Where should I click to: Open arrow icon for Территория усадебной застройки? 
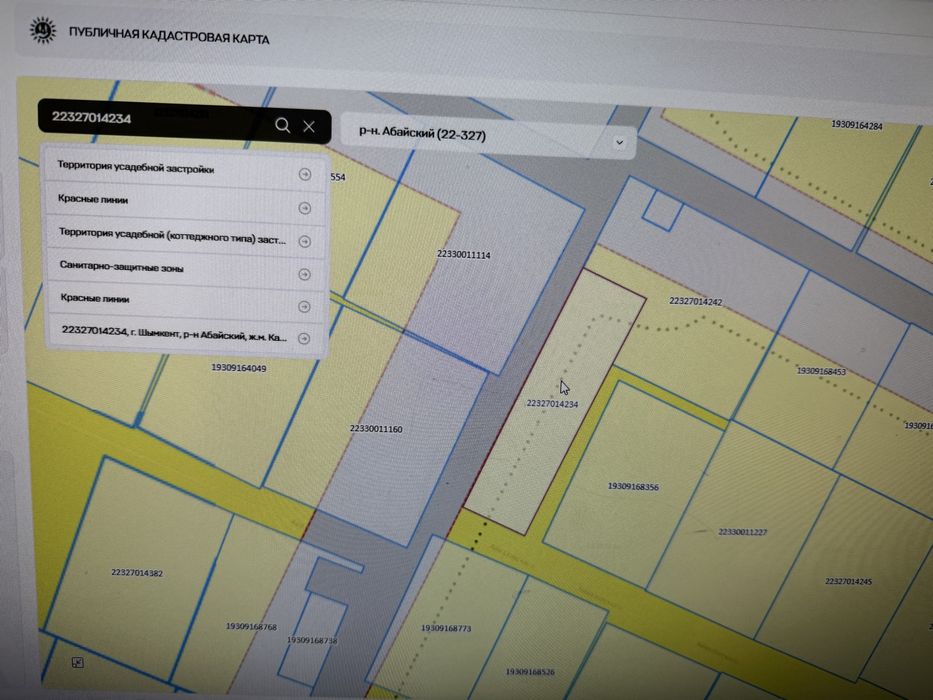305,174
